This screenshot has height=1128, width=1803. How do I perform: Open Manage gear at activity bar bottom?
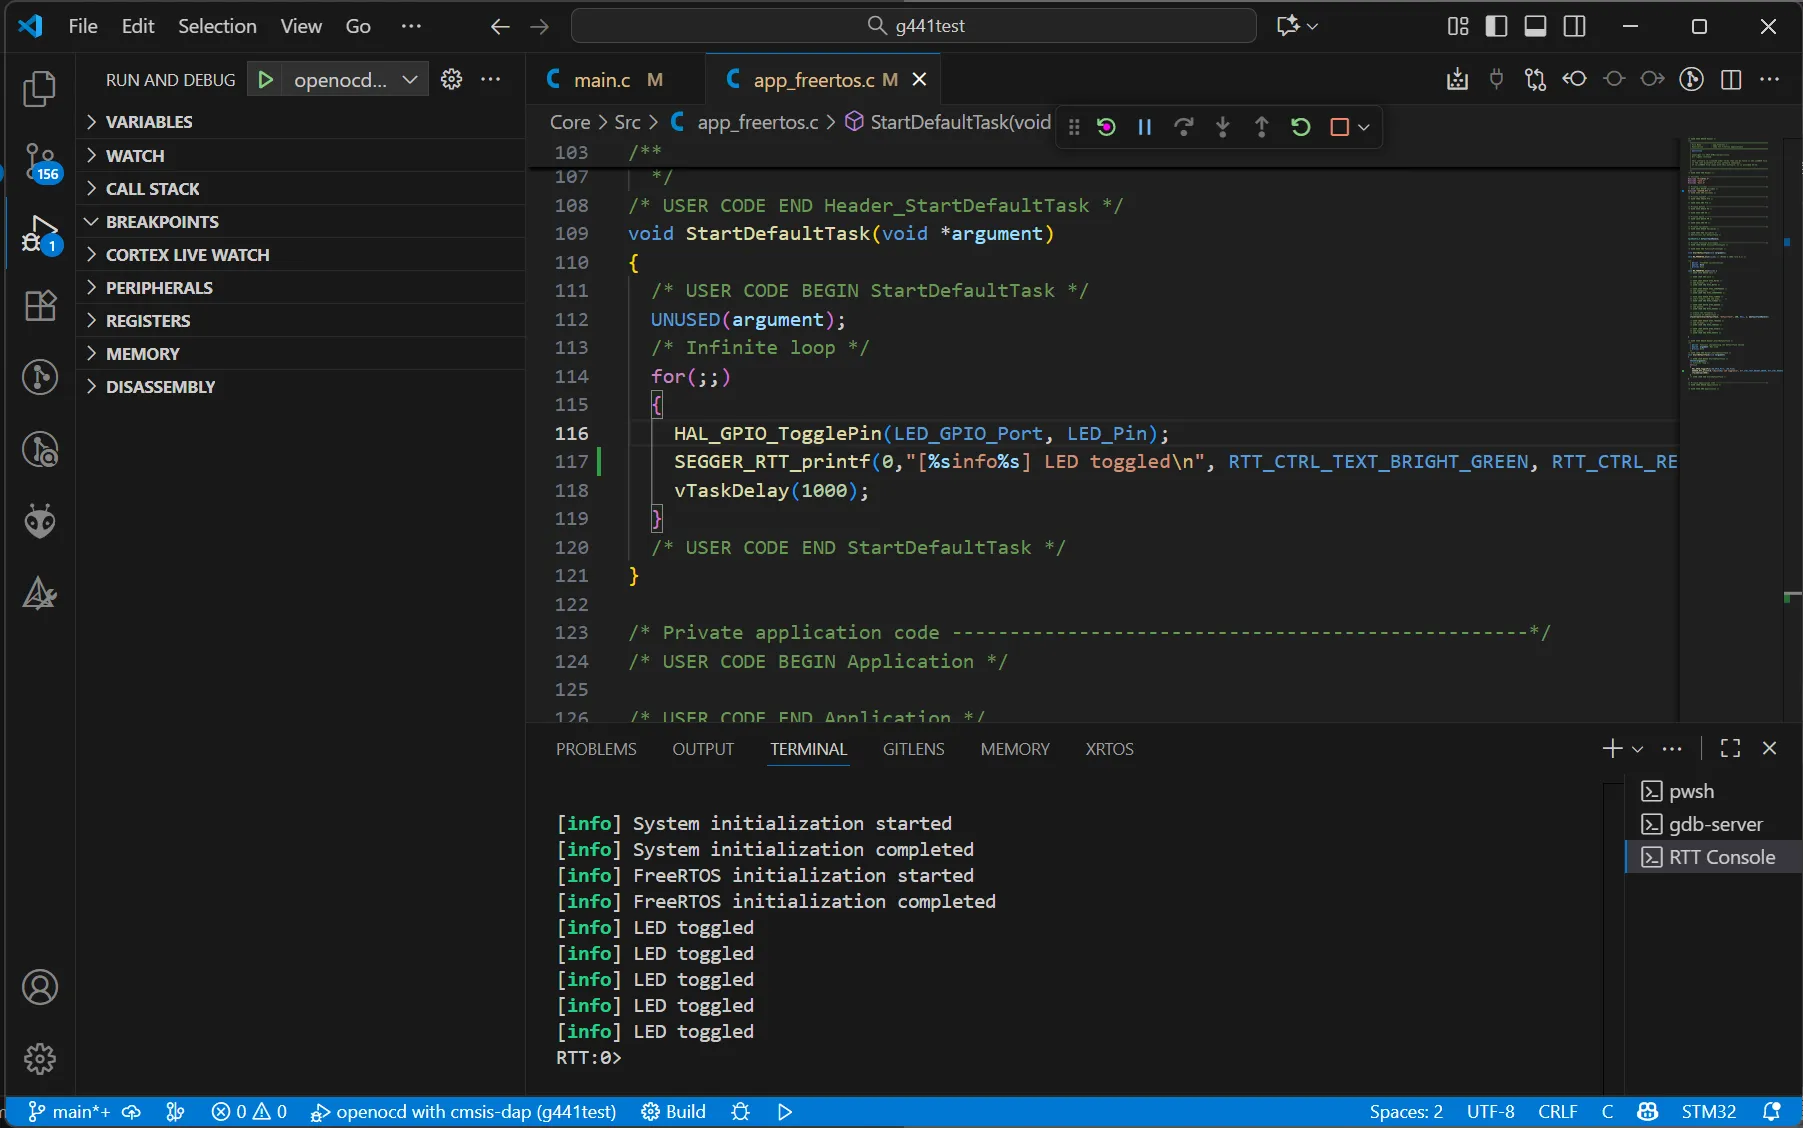[x=40, y=1059]
